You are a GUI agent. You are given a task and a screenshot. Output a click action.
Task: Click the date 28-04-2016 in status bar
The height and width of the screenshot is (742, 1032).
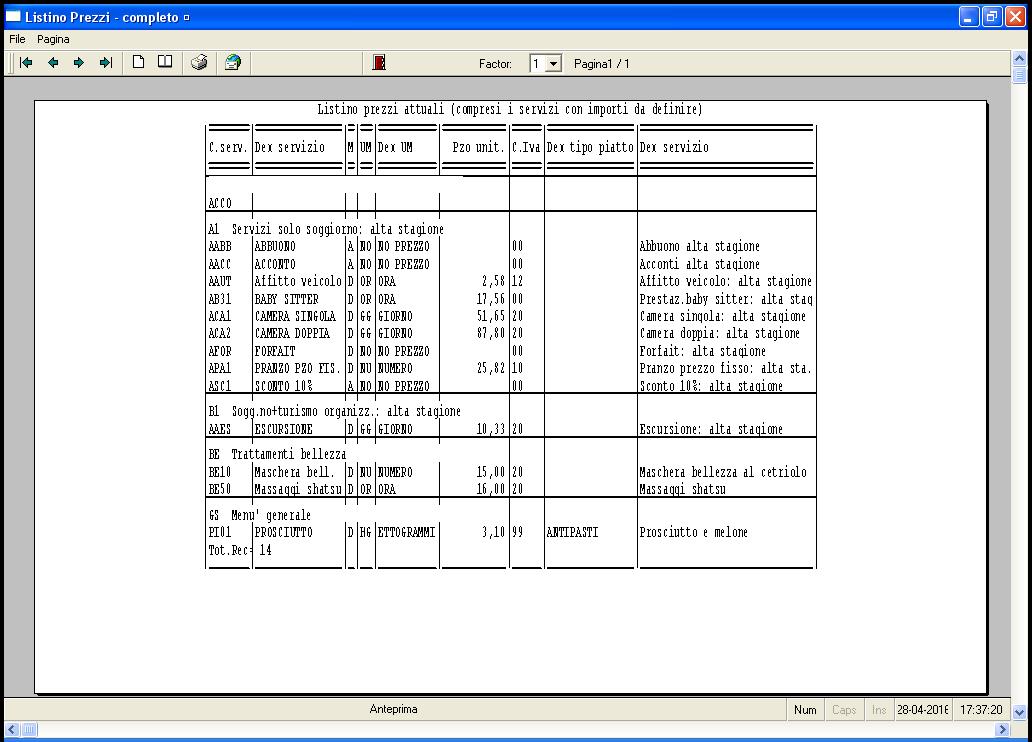923,710
